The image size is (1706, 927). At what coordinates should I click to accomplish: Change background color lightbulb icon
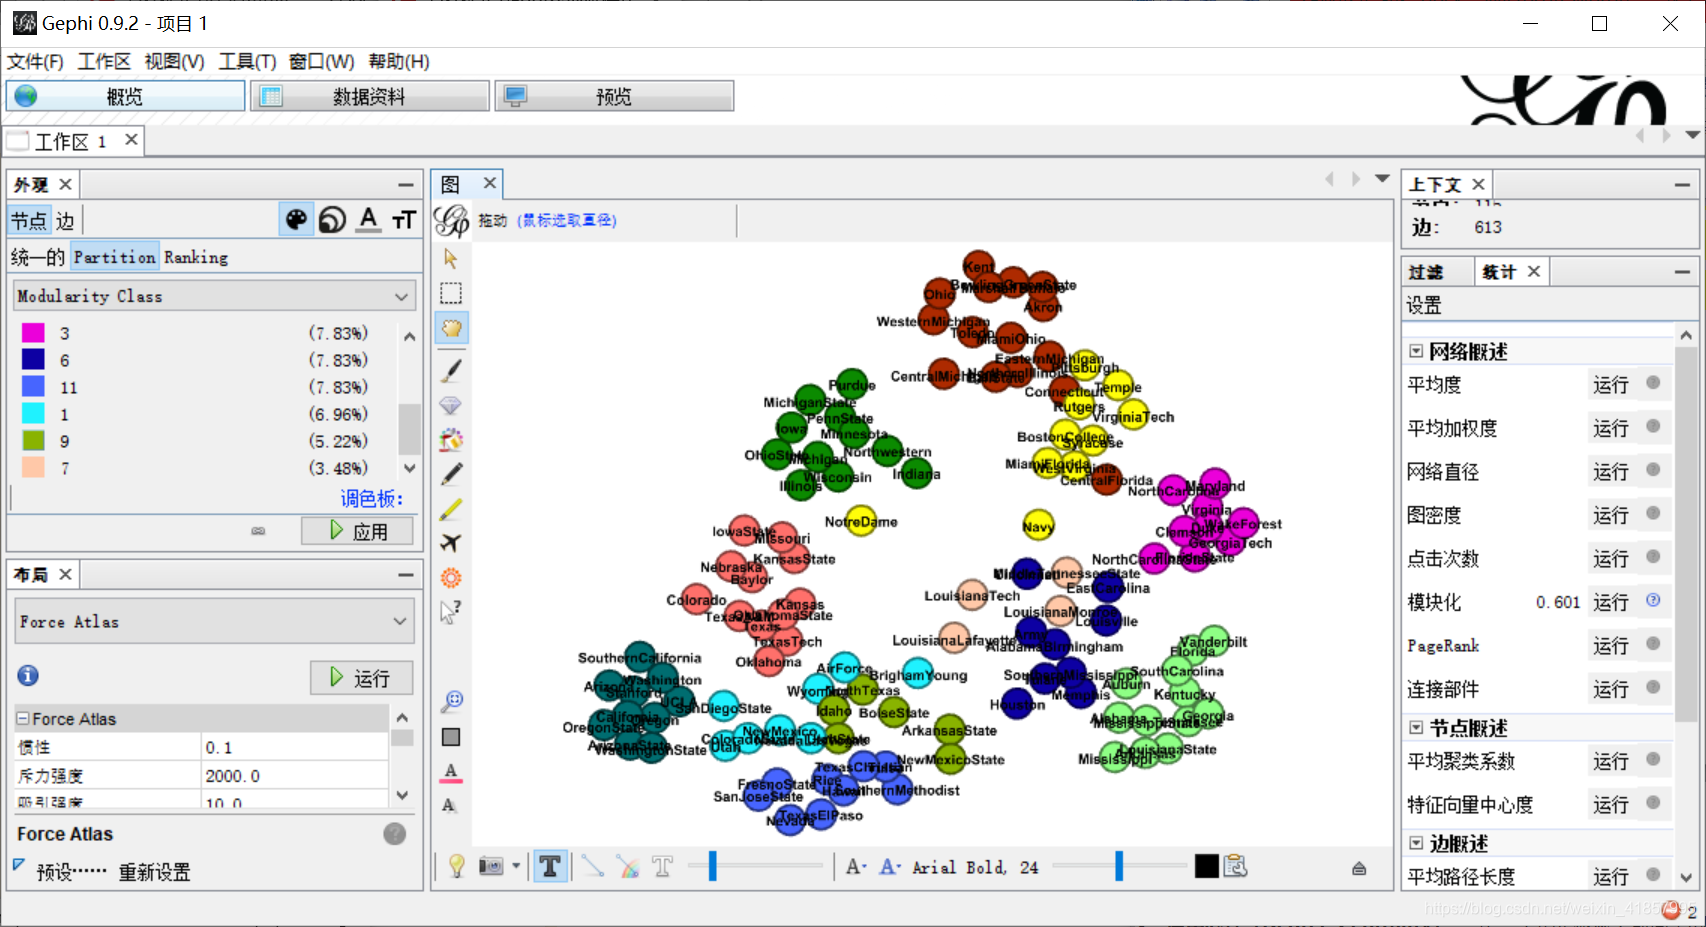[457, 867]
